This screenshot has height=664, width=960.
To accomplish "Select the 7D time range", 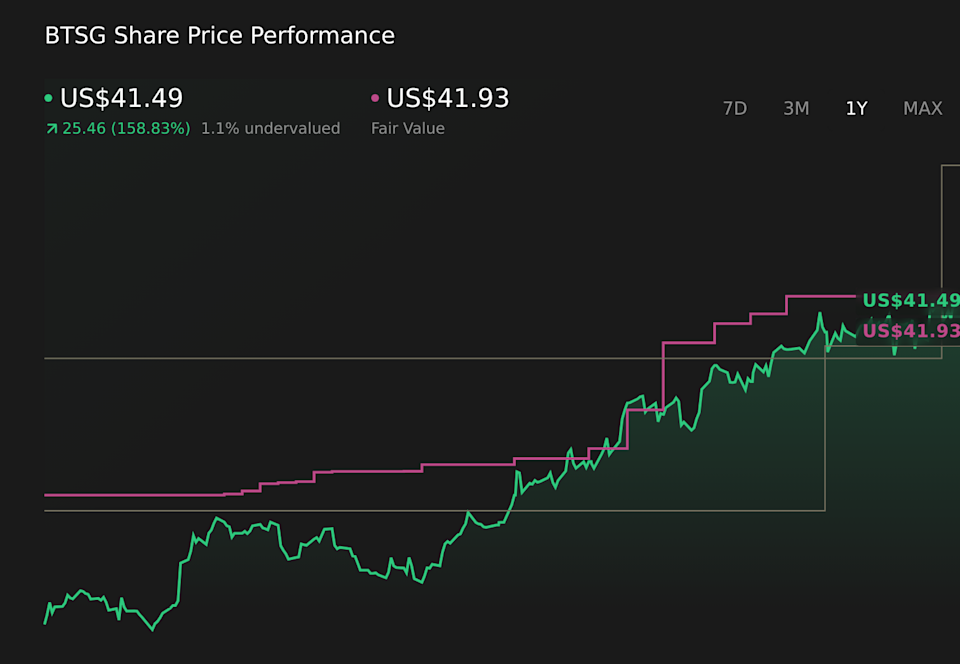I will tap(734, 108).
